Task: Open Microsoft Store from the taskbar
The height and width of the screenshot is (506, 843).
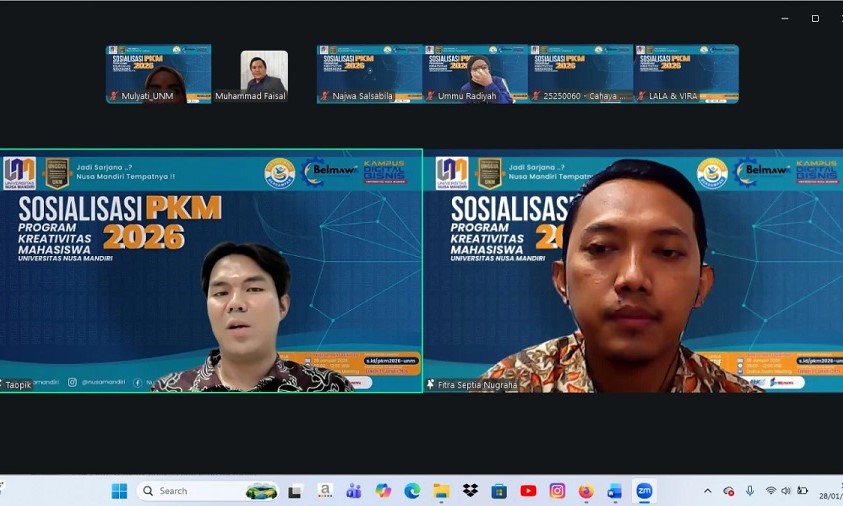Action: click(x=499, y=491)
